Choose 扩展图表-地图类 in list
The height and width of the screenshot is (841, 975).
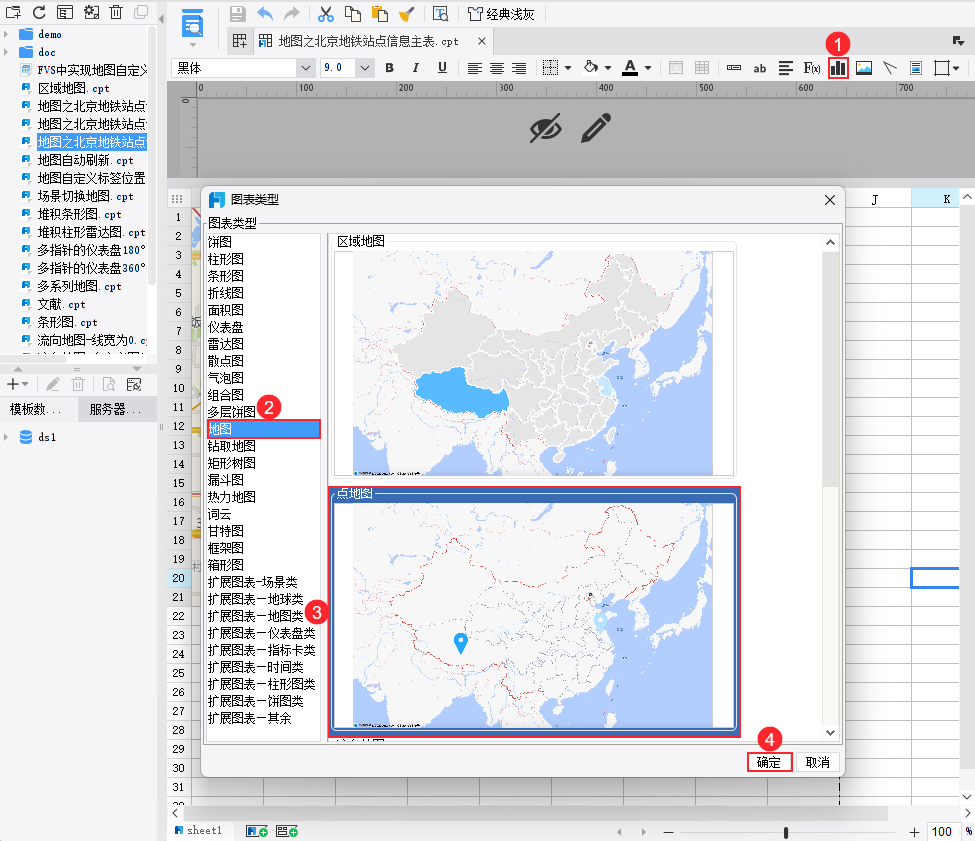(x=256, y=616)
